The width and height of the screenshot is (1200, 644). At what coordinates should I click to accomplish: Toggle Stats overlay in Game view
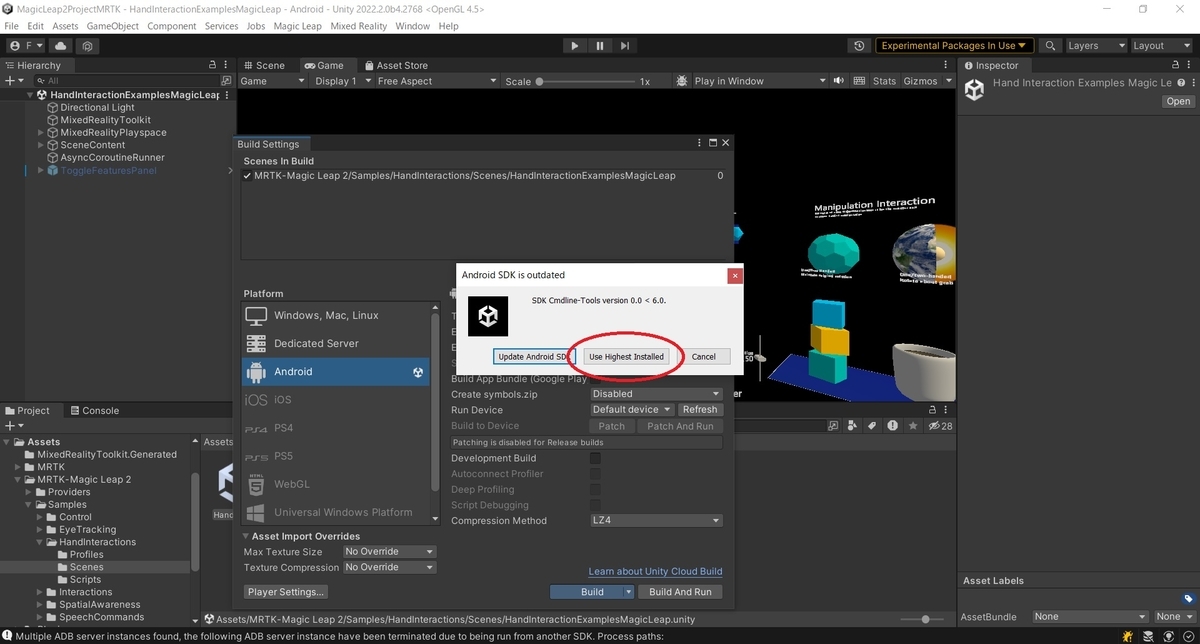(x=884, y=81)
